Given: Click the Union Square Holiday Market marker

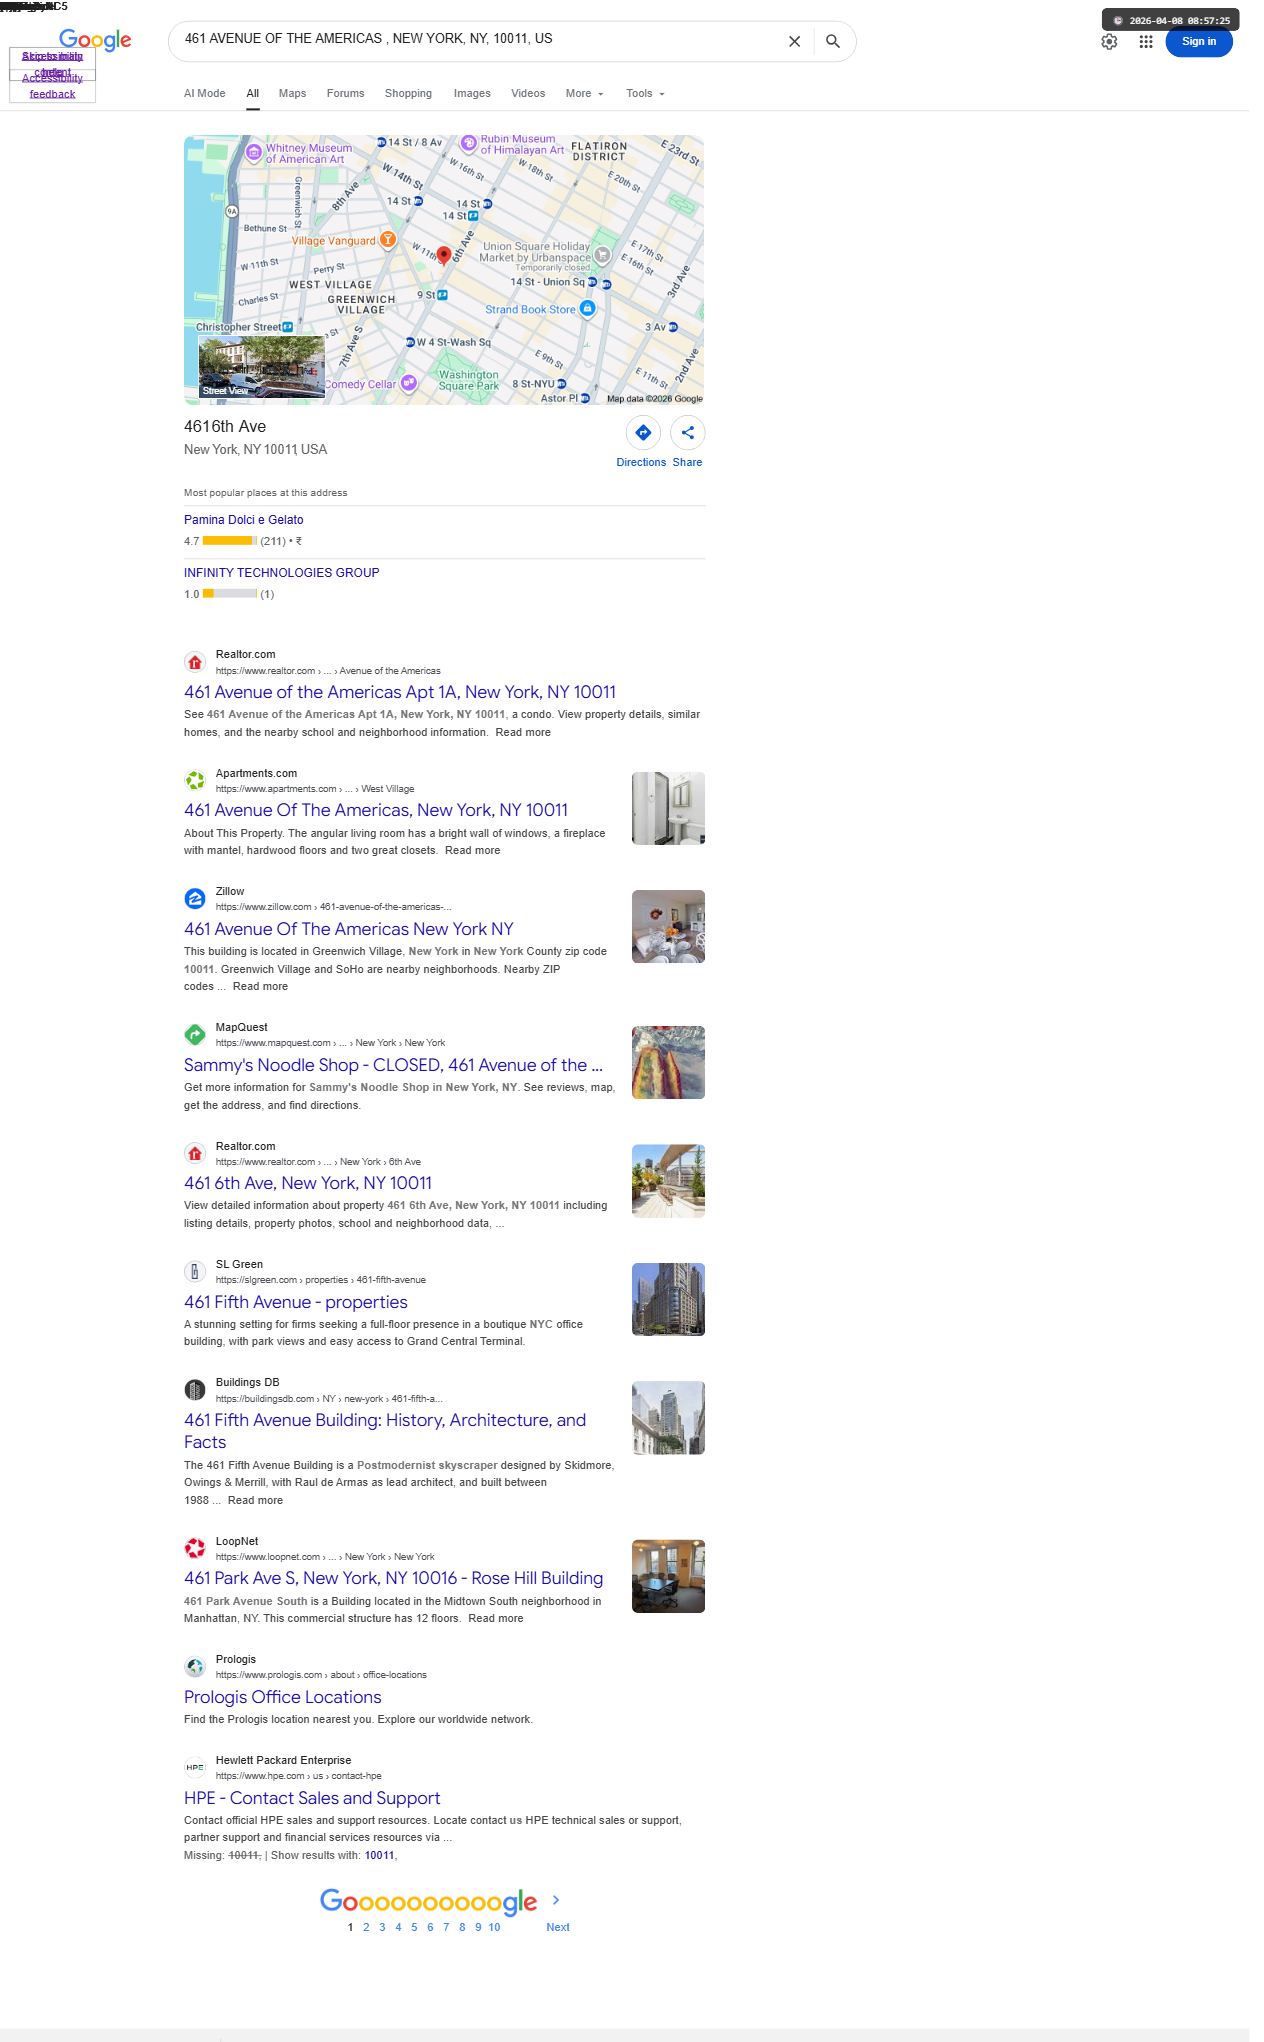Looking at the screenshot, I should tap(602, 255).
